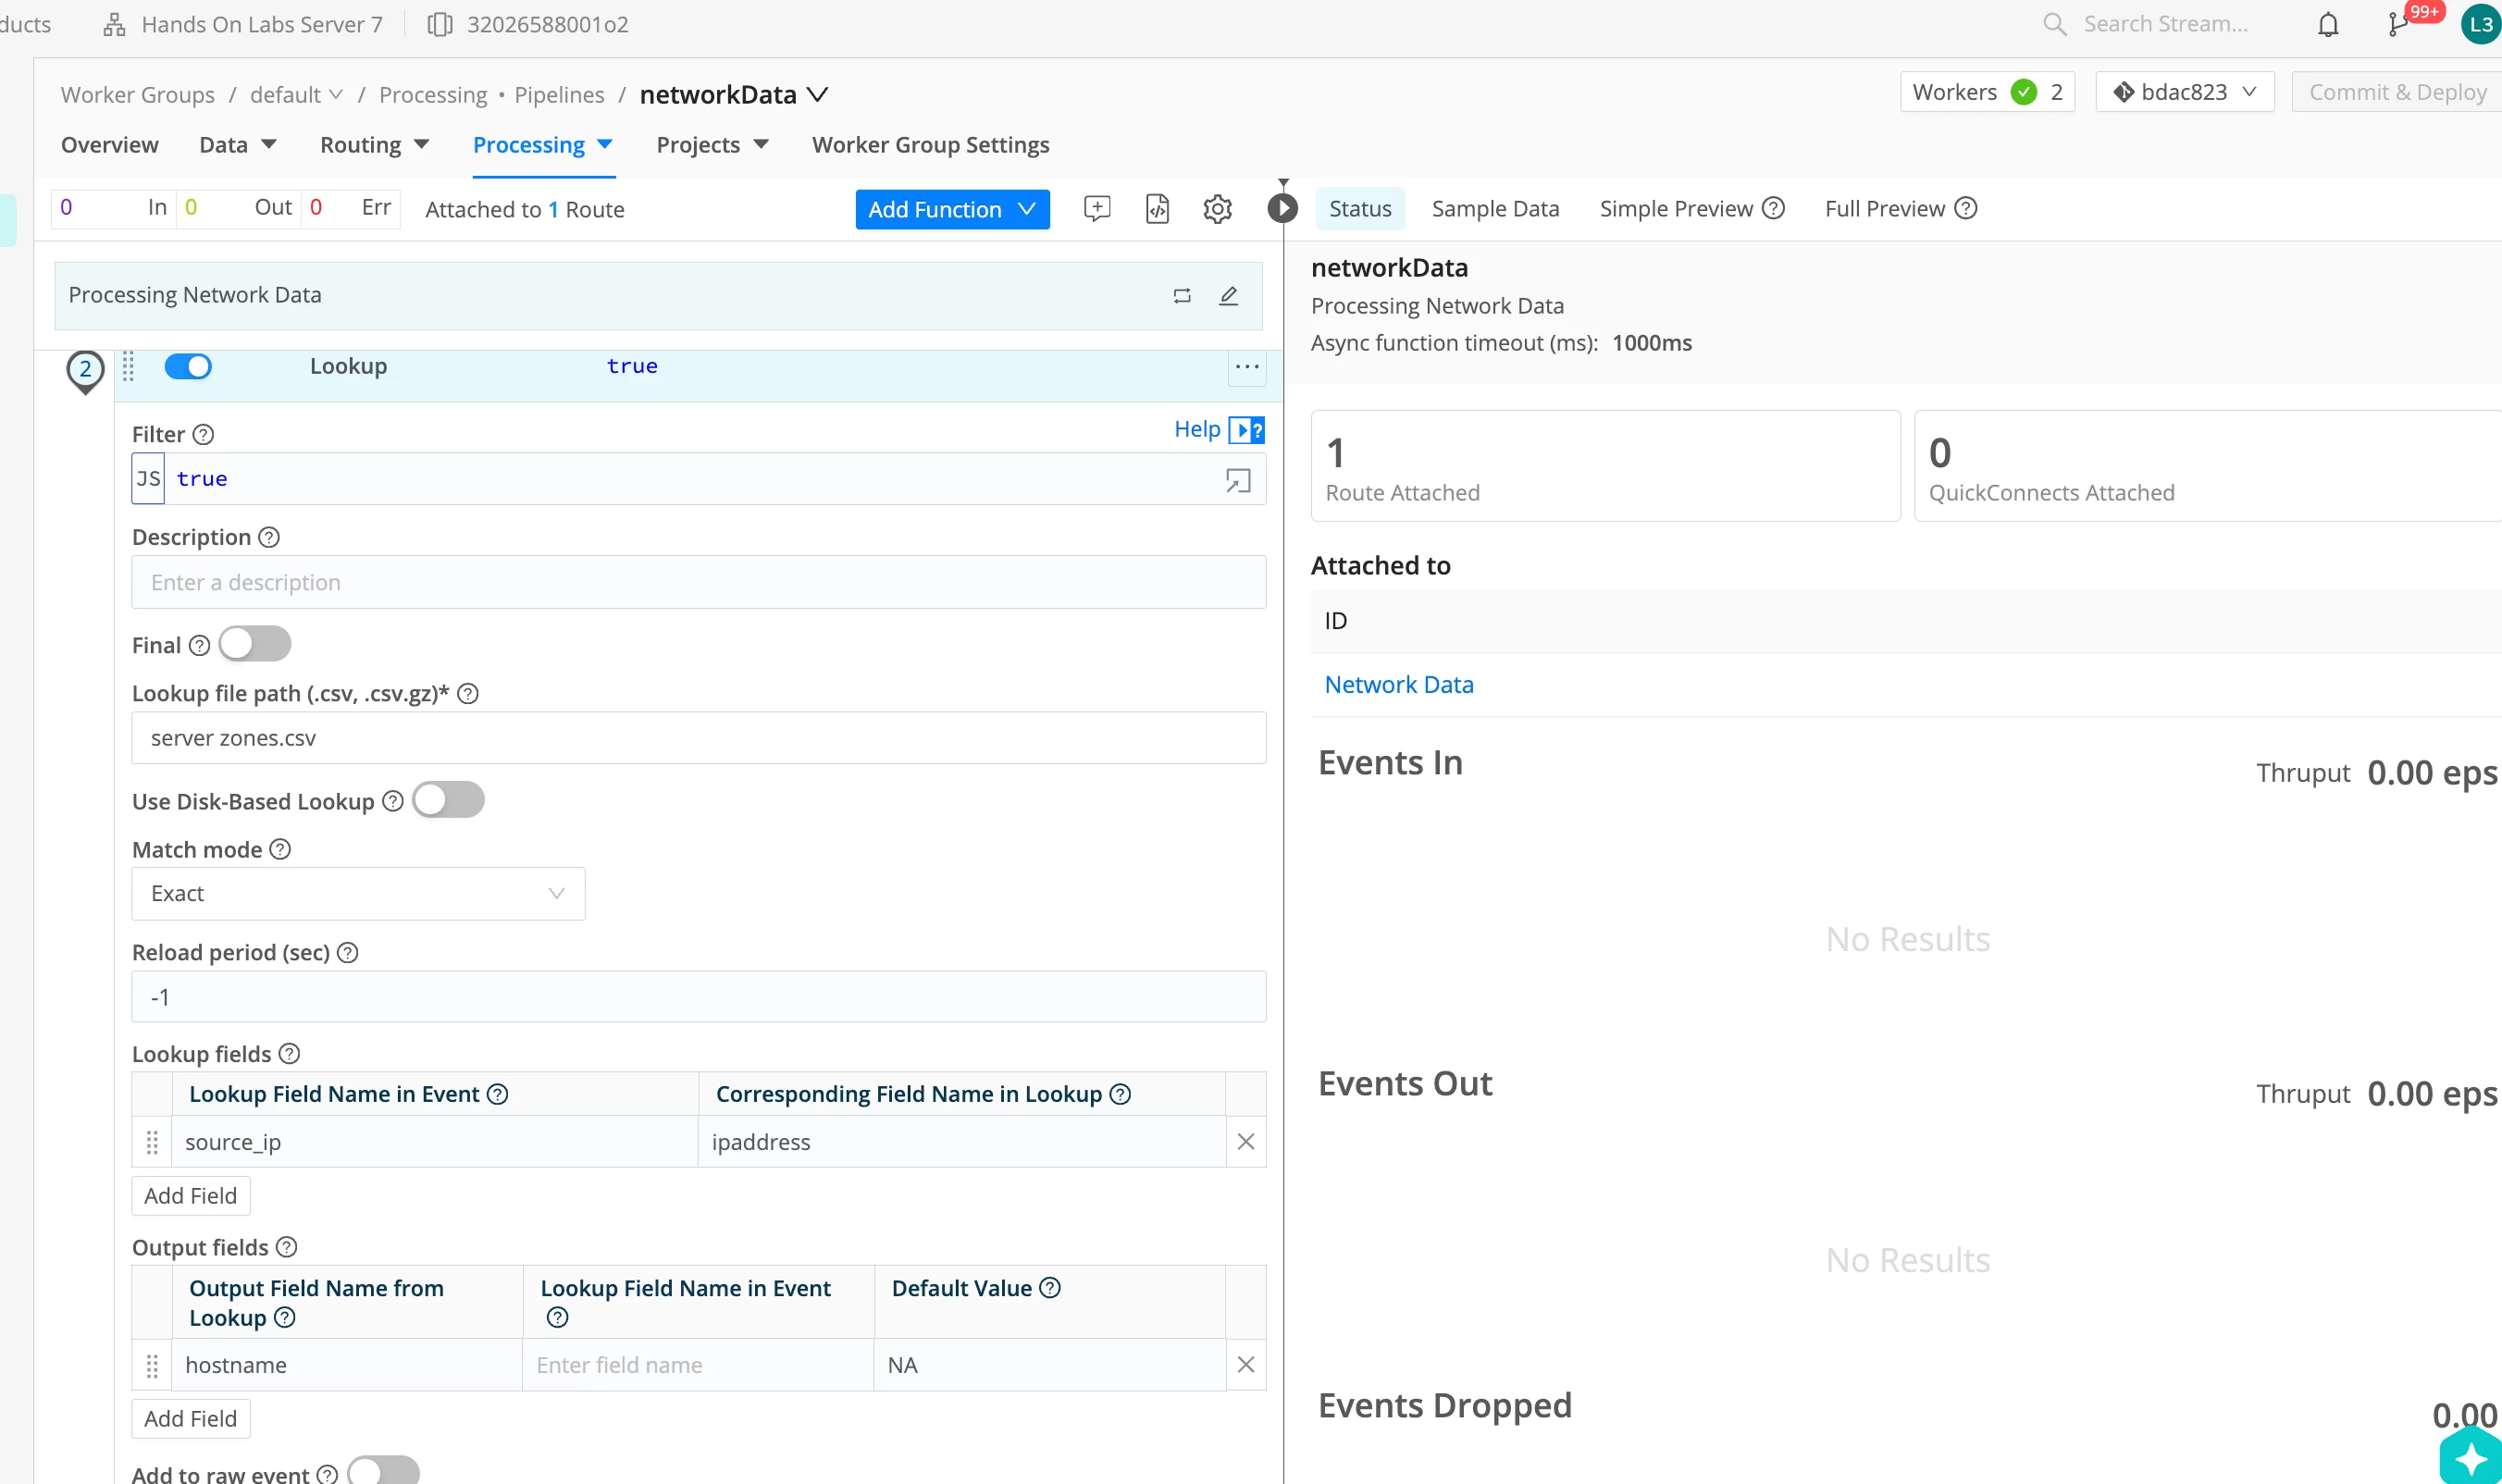The width and height of the screenshot is (2502, 1484).
Task: Switch to the Sample Data tab
Action: click(x=1495, y=209)
